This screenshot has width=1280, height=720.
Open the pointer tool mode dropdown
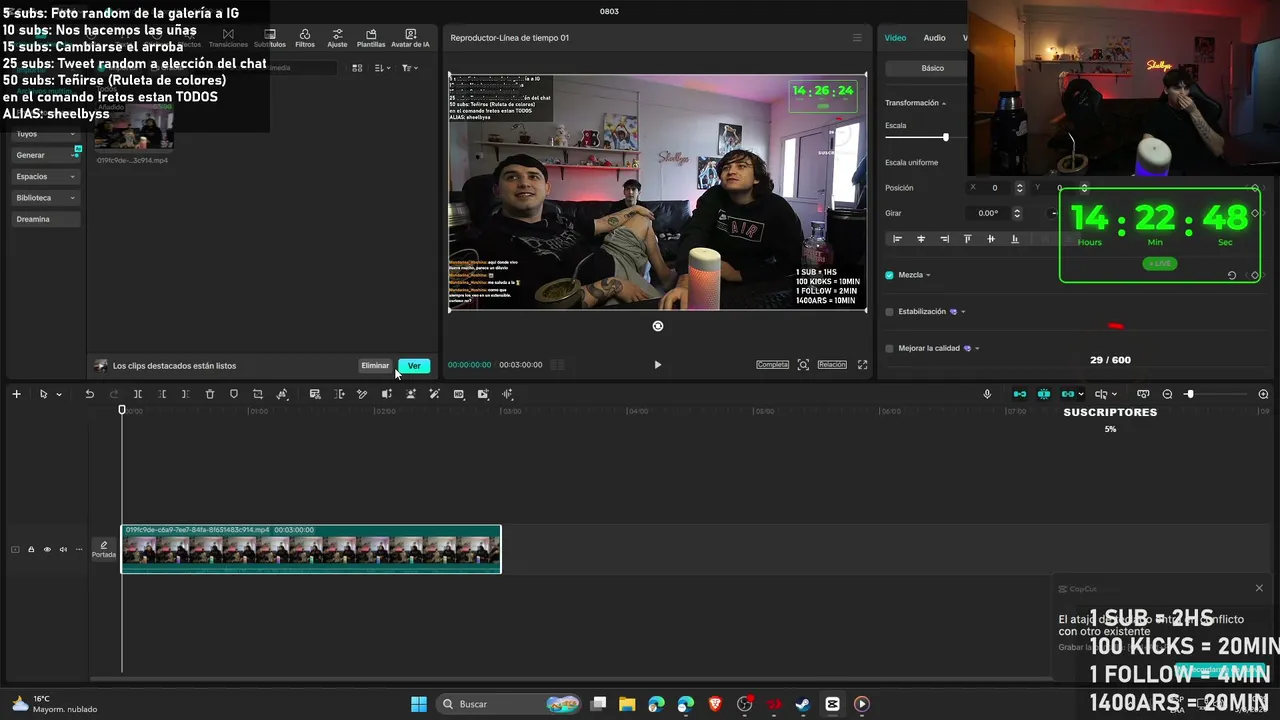click(59, 394)
